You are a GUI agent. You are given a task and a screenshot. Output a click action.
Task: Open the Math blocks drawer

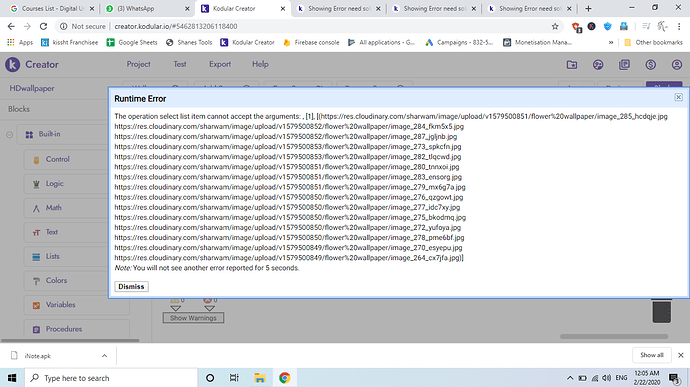pos(53,208)
